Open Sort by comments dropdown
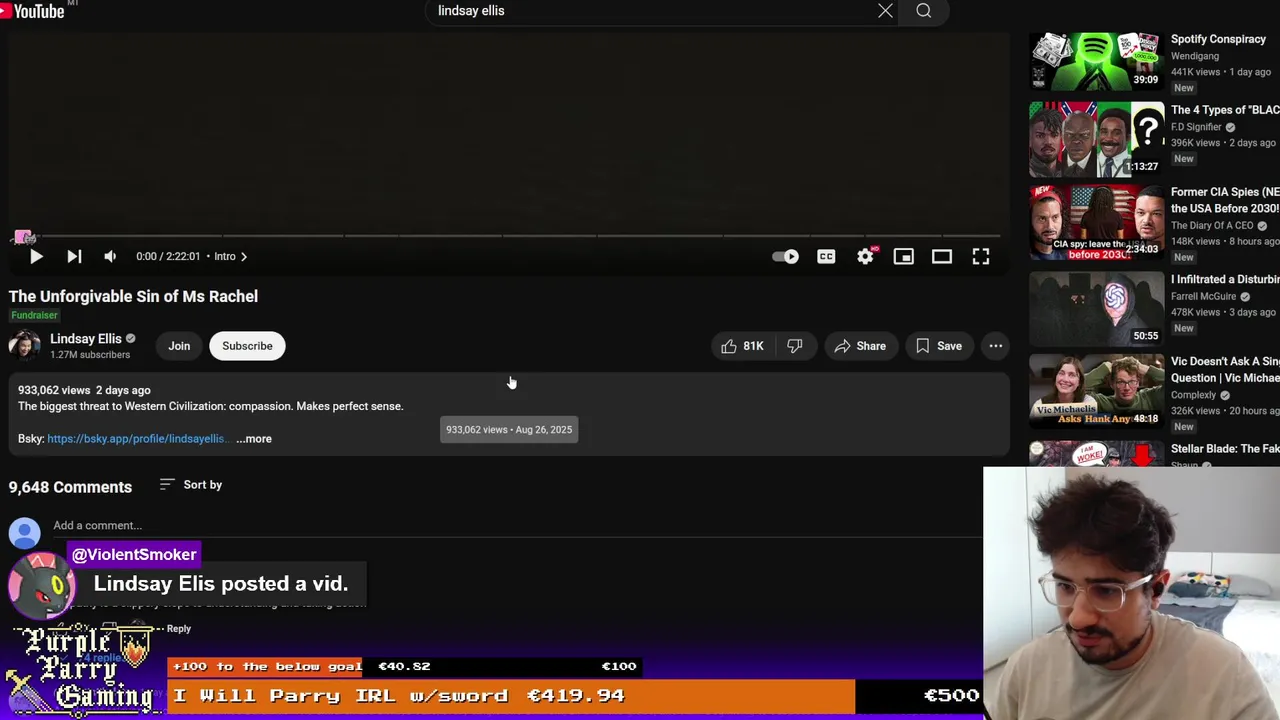 (191, 485)
